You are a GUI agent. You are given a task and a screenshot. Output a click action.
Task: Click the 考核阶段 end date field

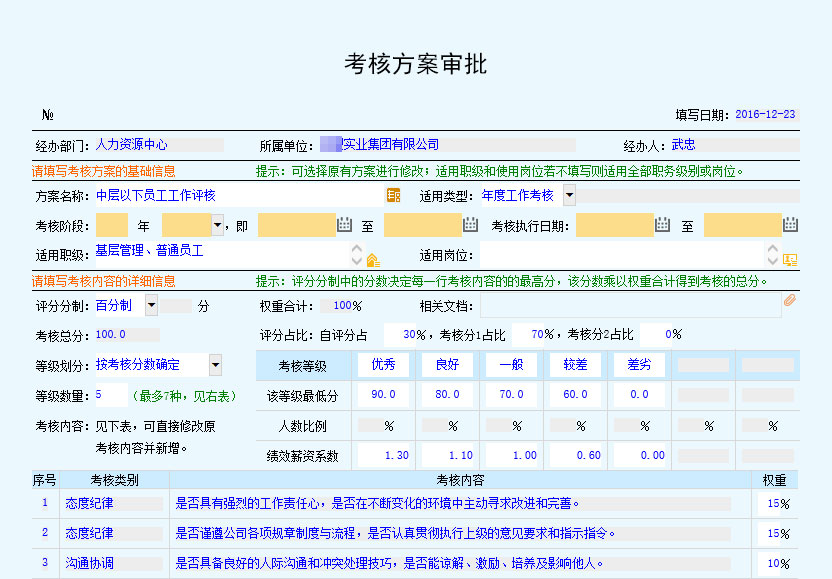pos(422,225)
